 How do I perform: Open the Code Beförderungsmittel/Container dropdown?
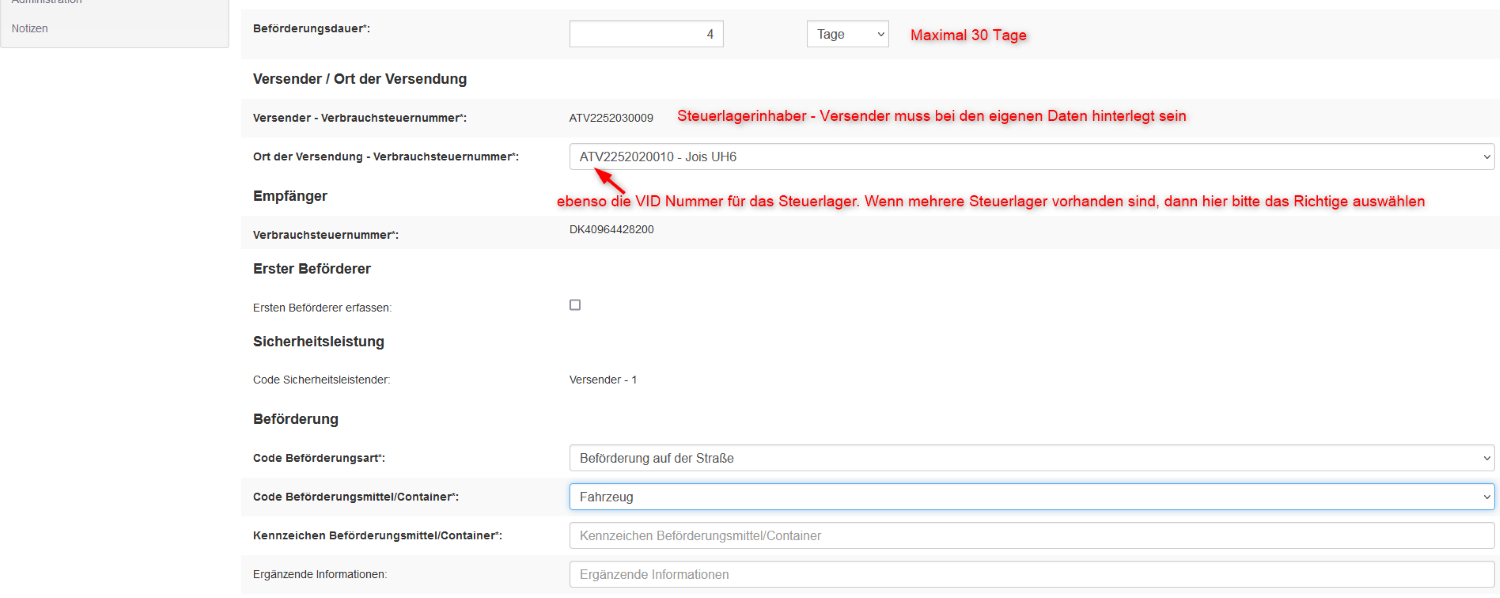[x=1030, y=496]
